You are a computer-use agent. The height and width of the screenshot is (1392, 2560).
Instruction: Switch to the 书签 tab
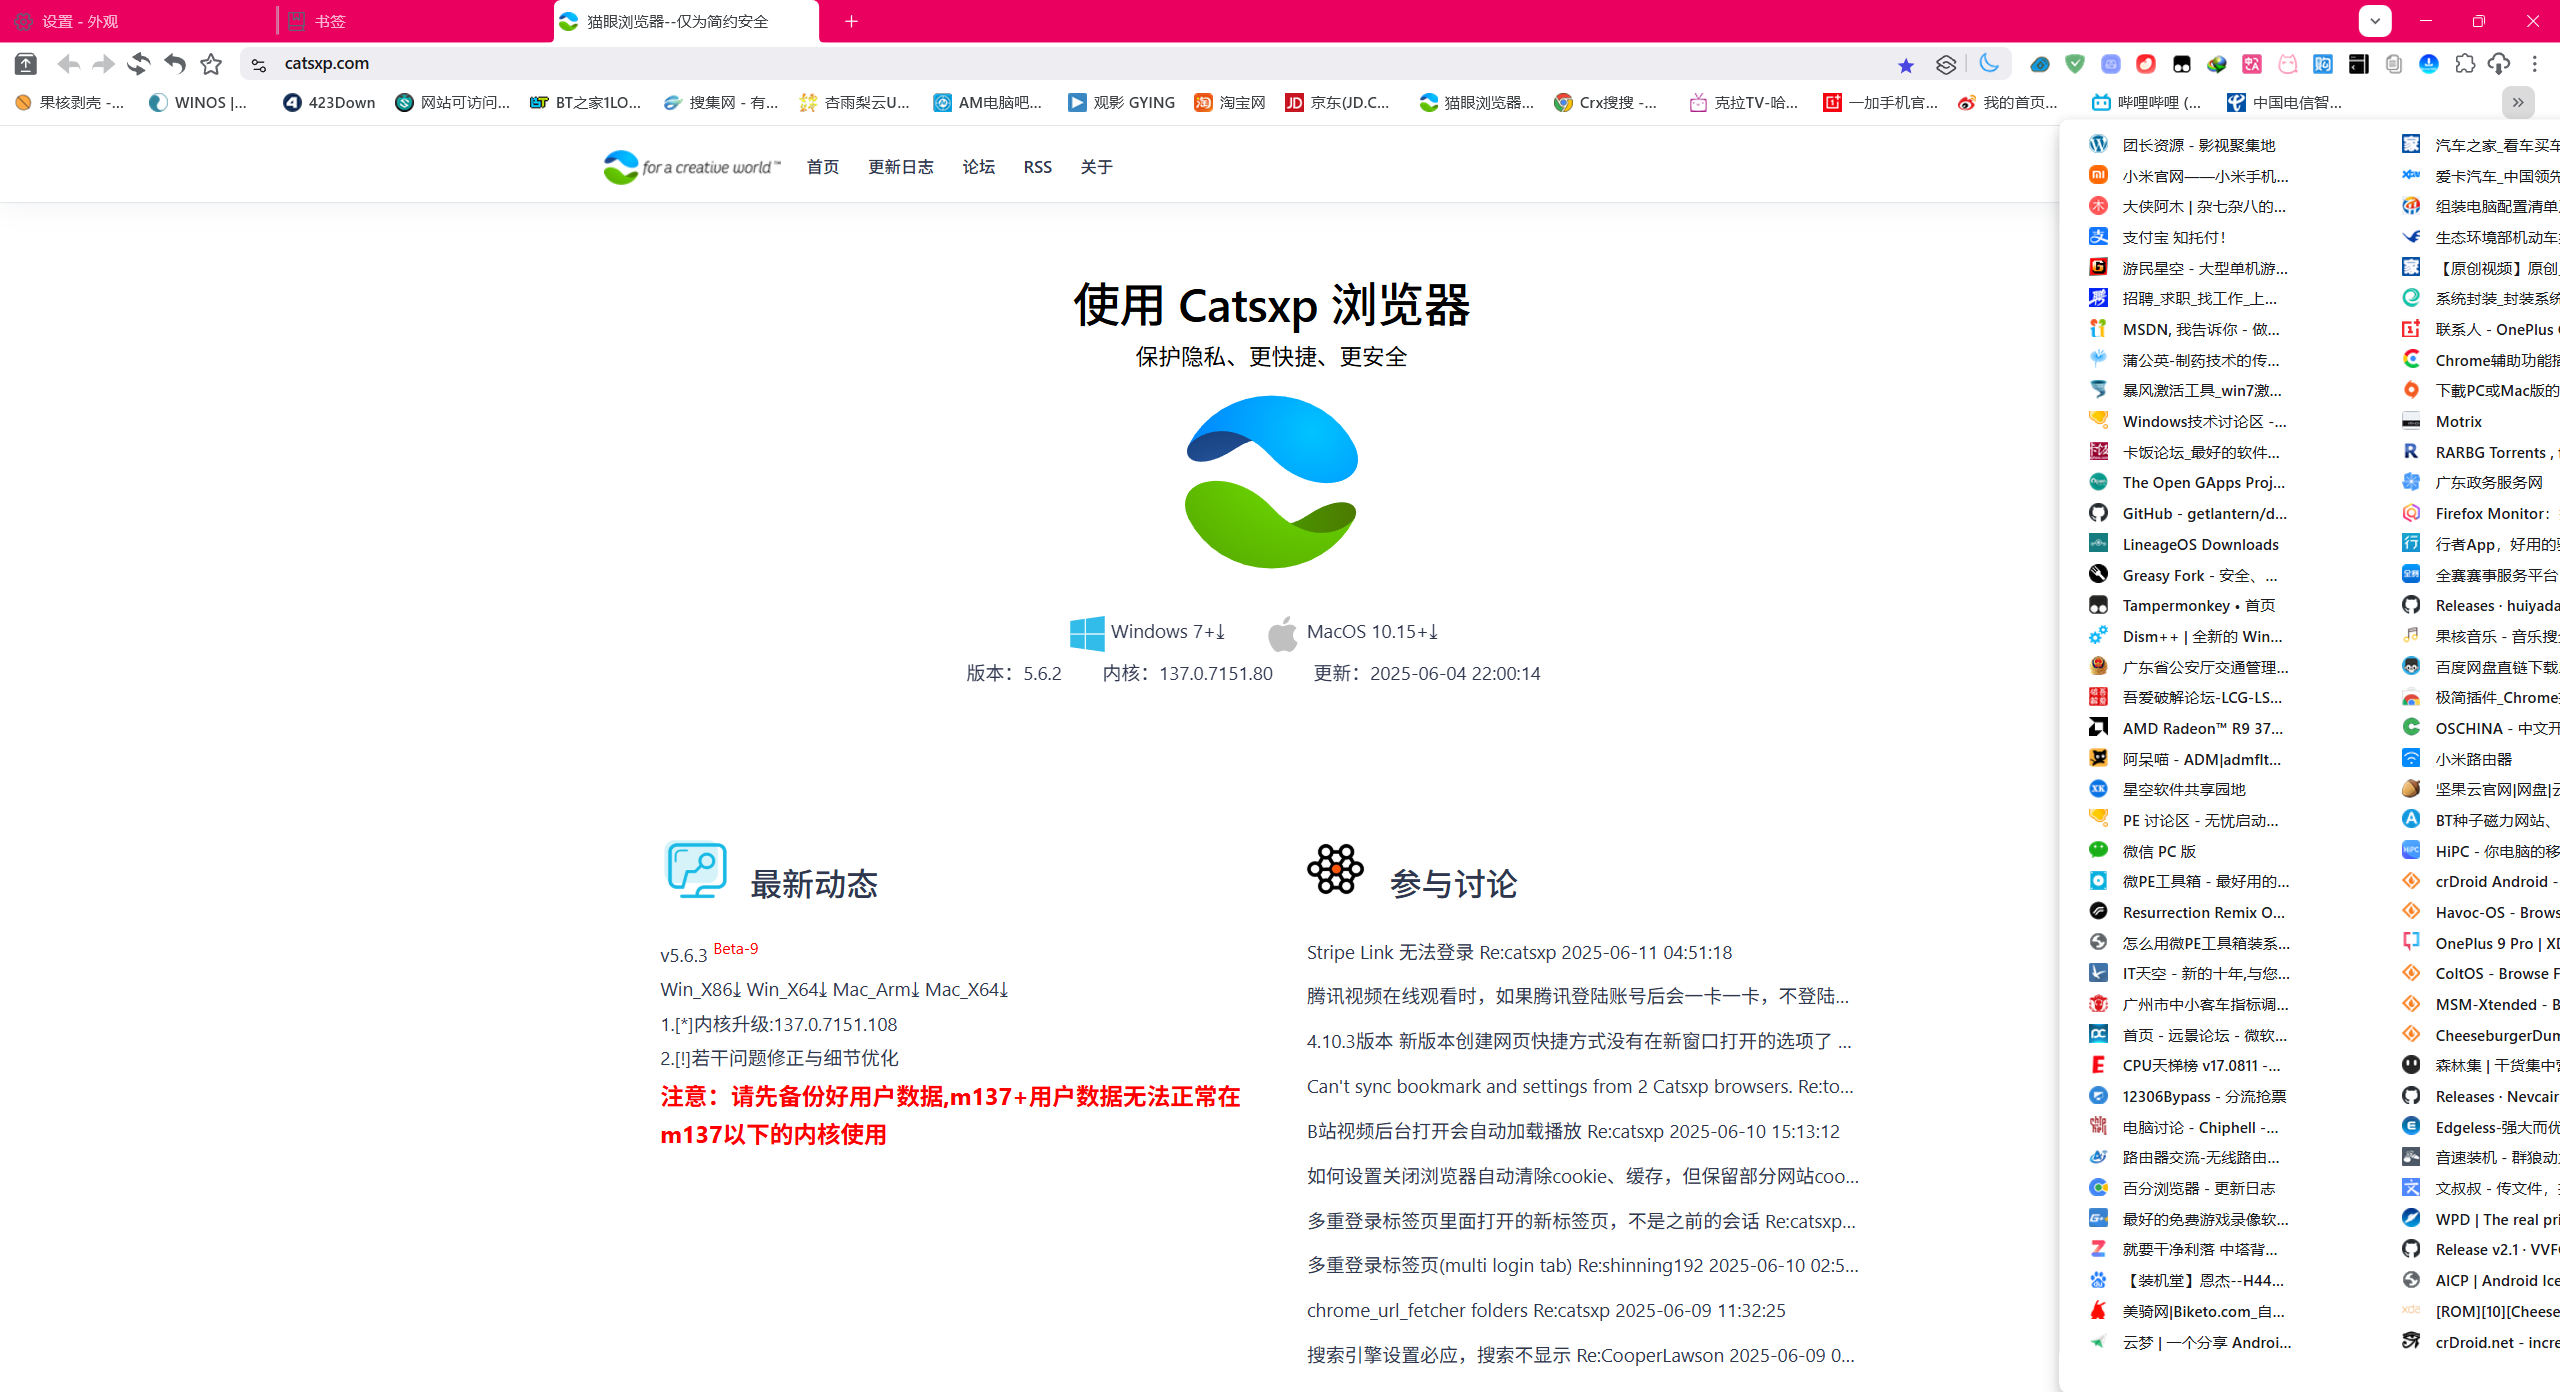[x=415, y=21]
